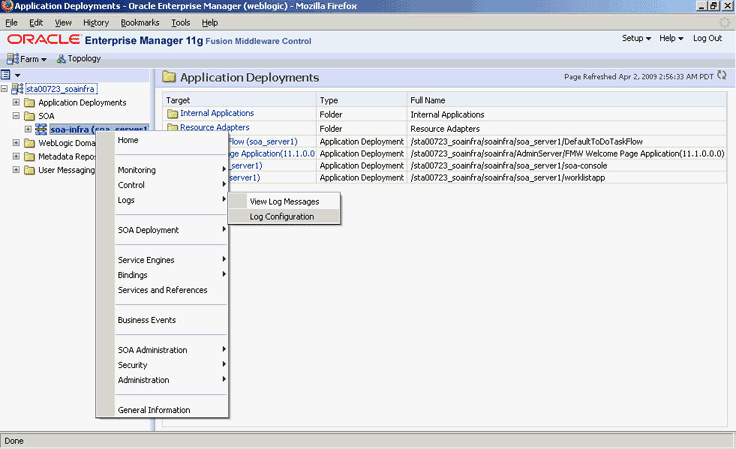
Task: Select Log Configuration from the submenu
Action: point(281,216)
